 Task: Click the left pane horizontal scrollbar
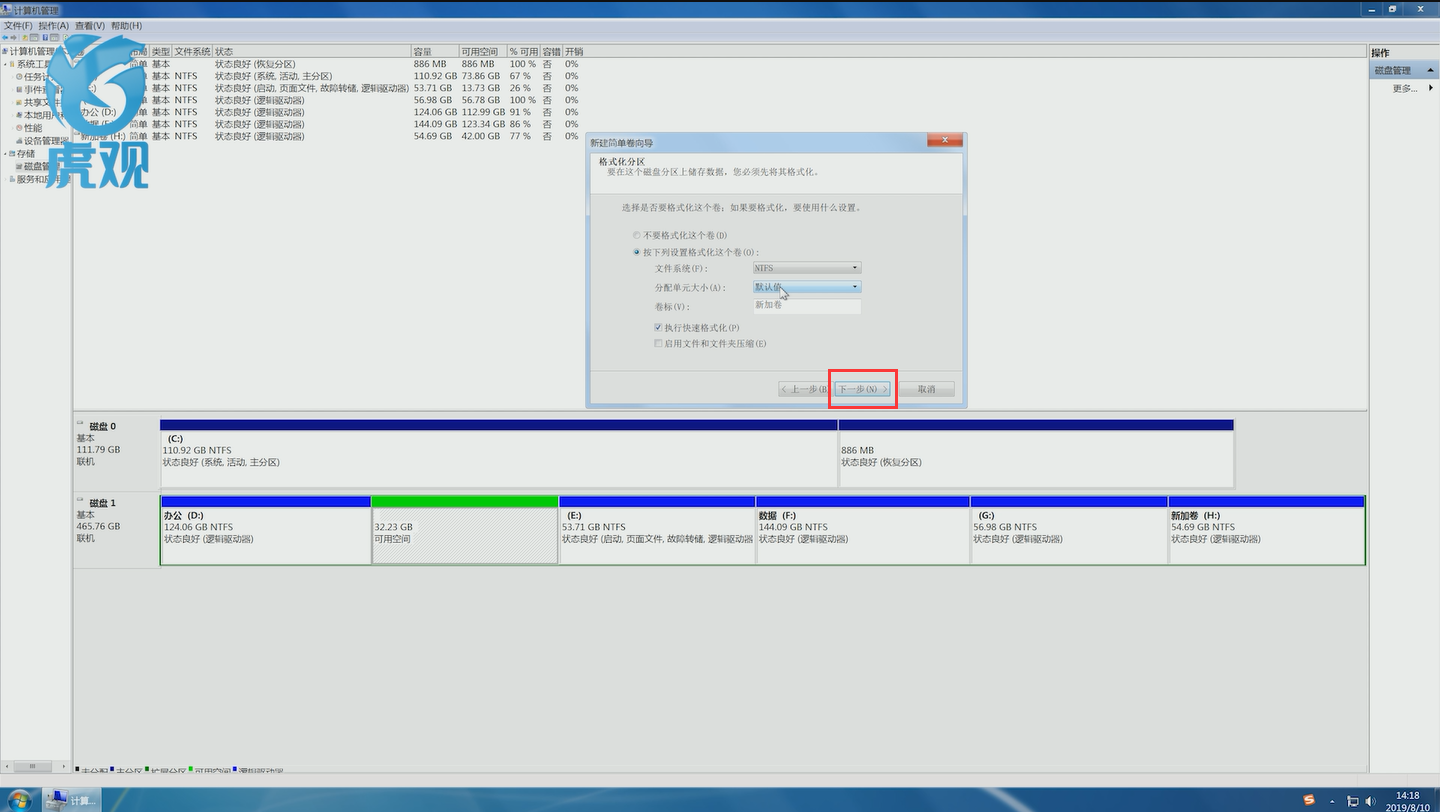click(x=35, y=767)
